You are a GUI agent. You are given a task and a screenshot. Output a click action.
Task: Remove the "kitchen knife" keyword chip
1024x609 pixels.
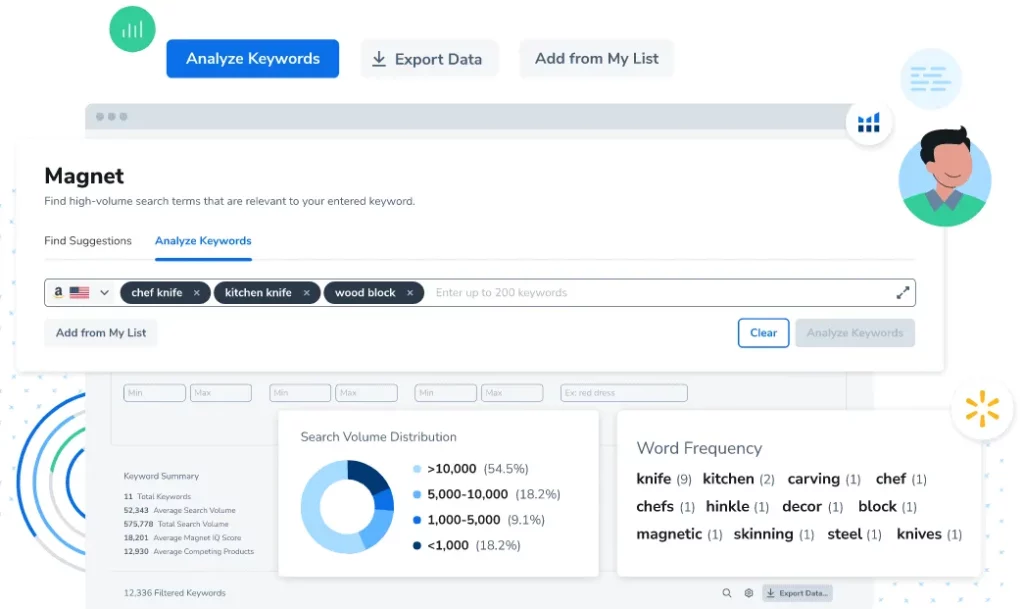tap(306, 293)
